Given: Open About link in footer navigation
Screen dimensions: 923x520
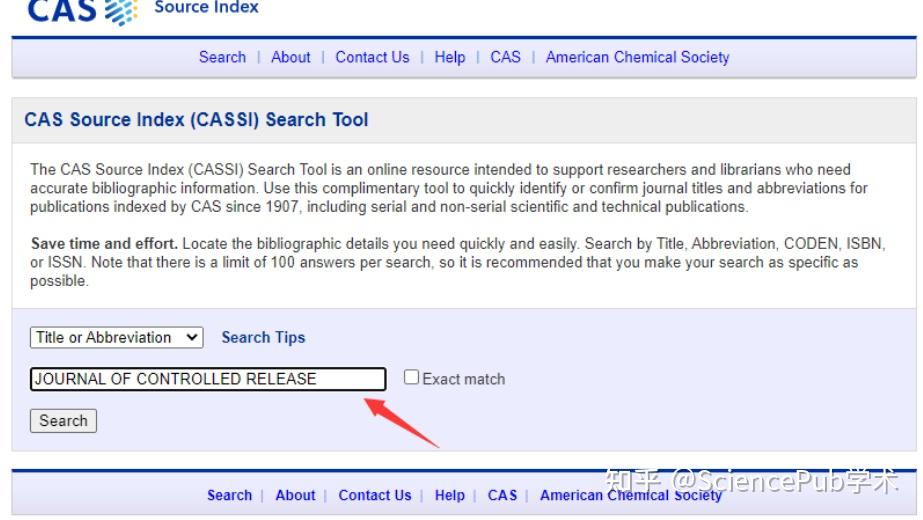Looking at the screenshot, I should [296, 495].
